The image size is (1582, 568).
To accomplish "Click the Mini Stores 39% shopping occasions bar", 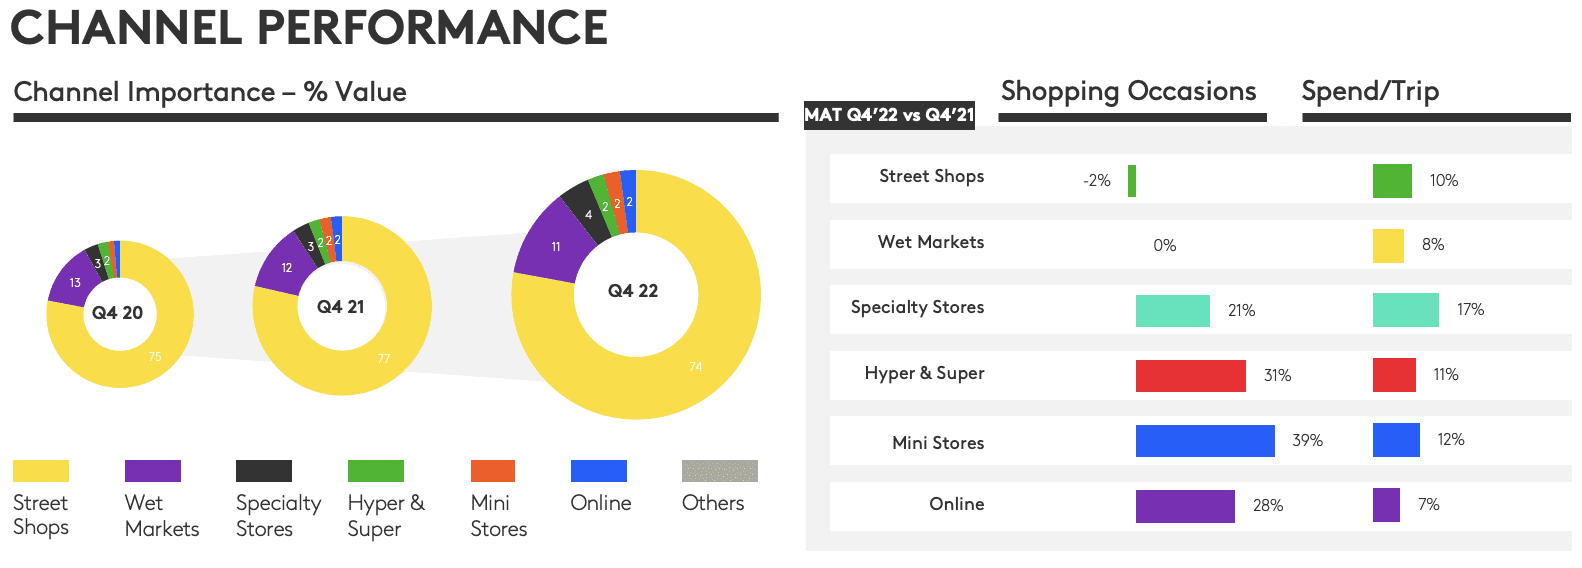I will click(1205, 441).
